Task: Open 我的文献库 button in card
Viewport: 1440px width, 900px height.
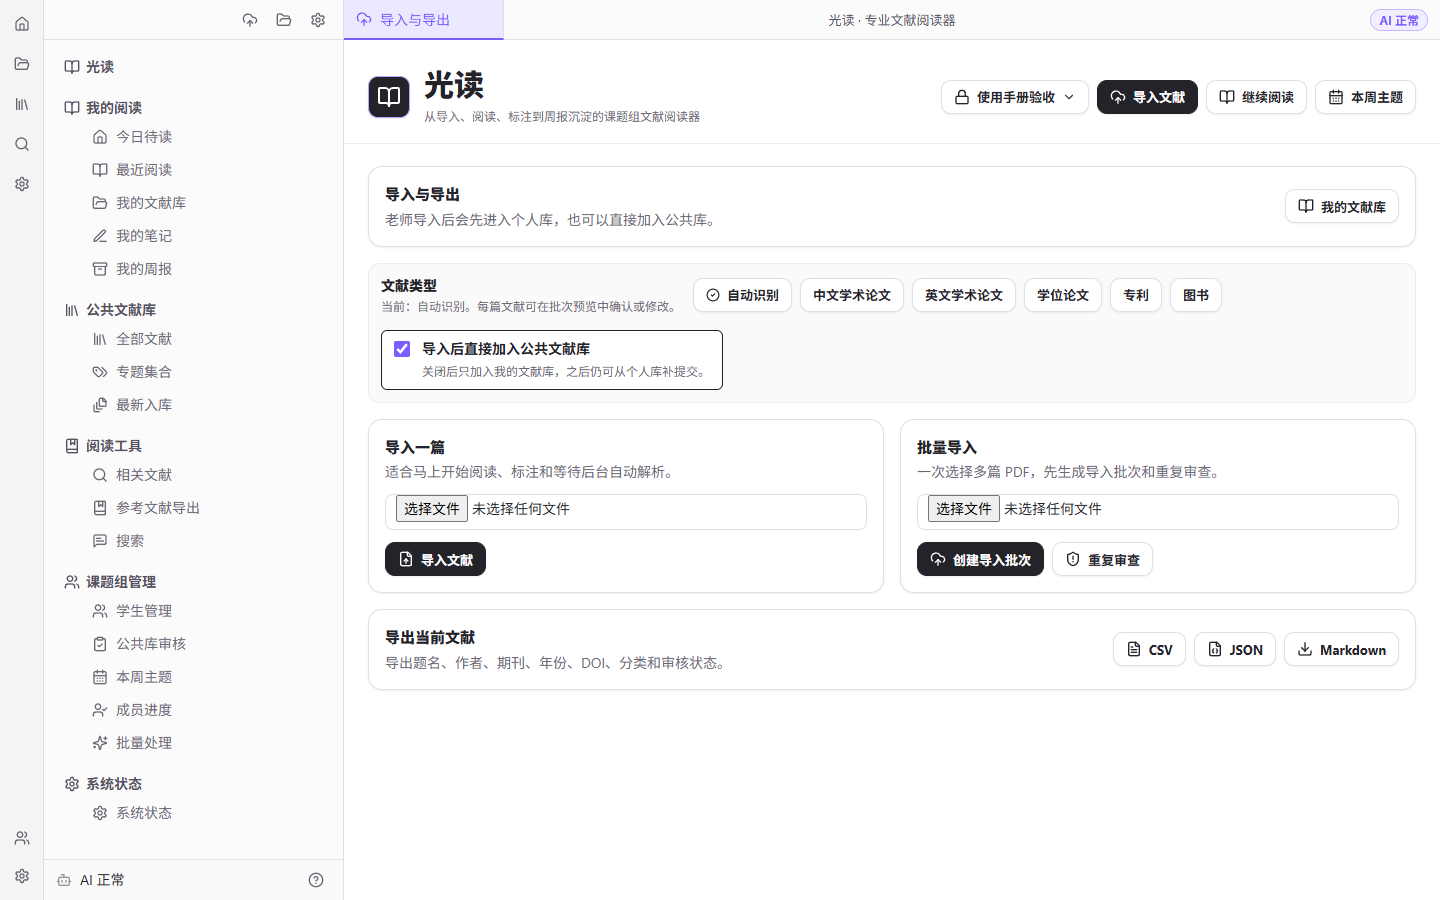Action: 1341,206
